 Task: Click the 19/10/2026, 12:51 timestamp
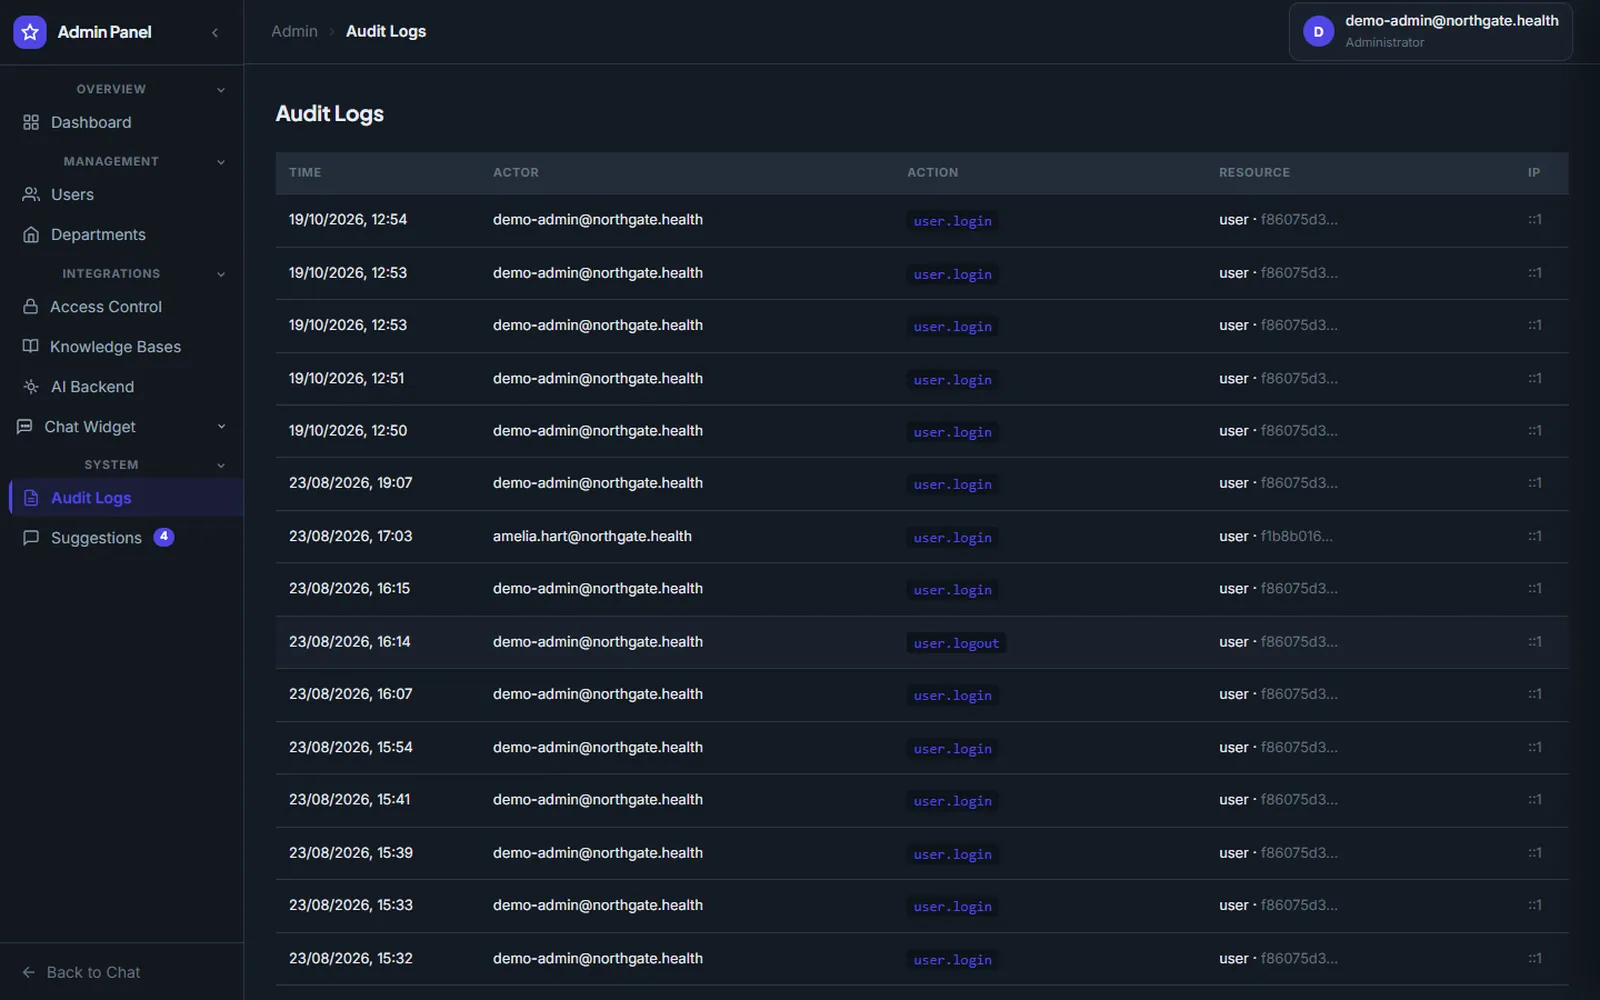pyautogui.click(x=347, y=378)
